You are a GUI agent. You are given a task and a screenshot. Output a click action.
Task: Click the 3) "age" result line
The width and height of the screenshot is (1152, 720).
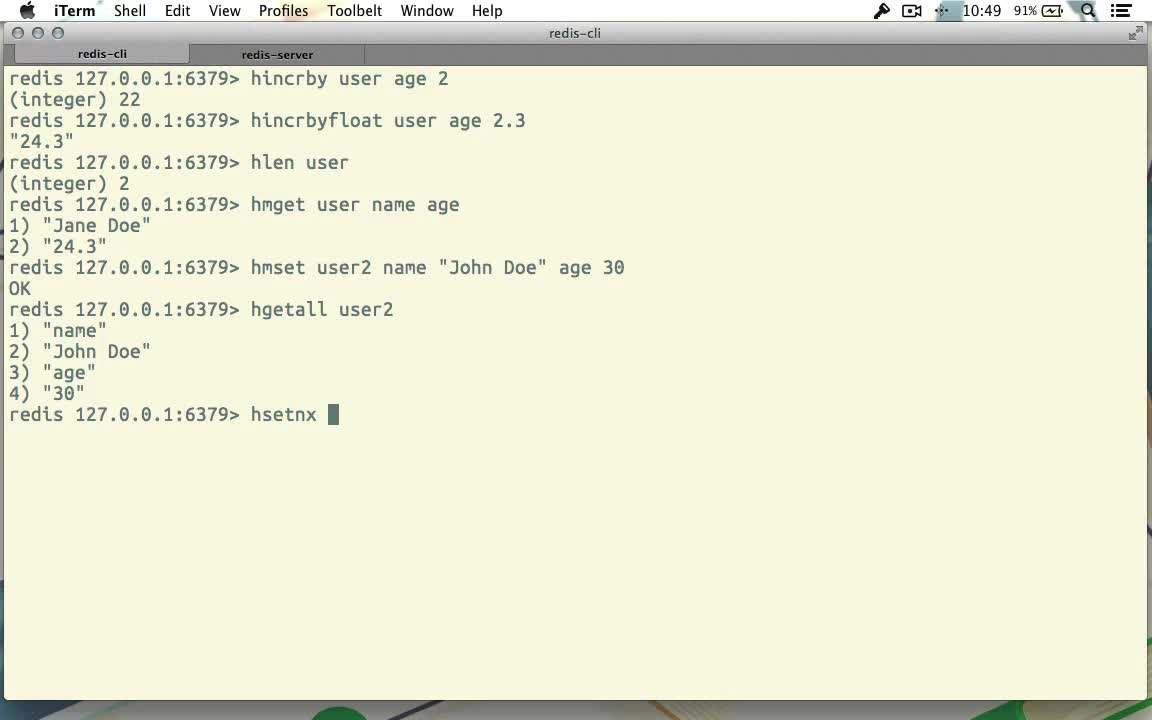(x=52, y=372)
